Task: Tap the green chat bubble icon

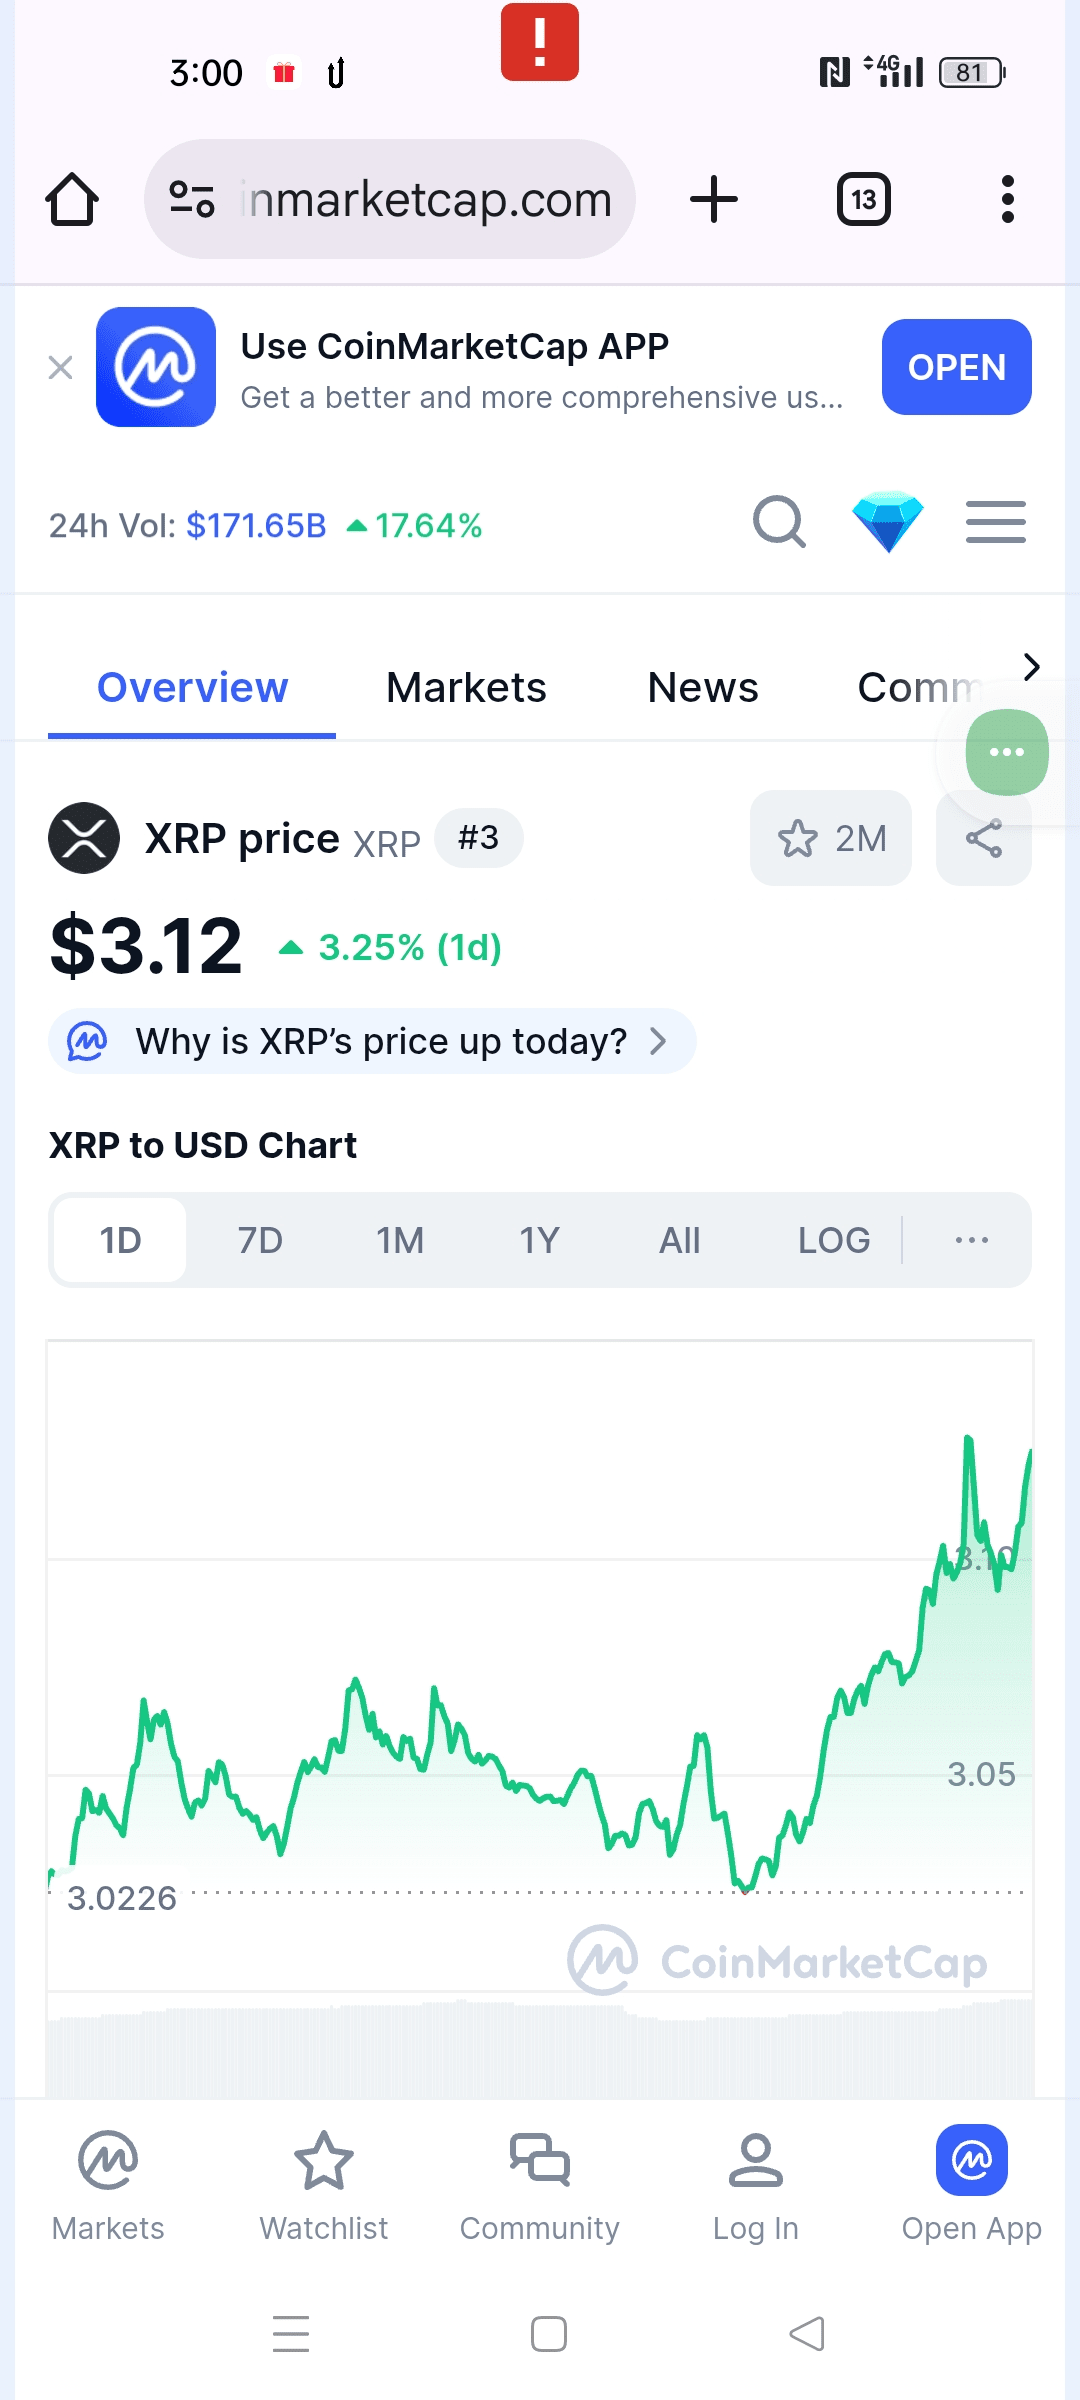Action: click(x=1006, y=752)
